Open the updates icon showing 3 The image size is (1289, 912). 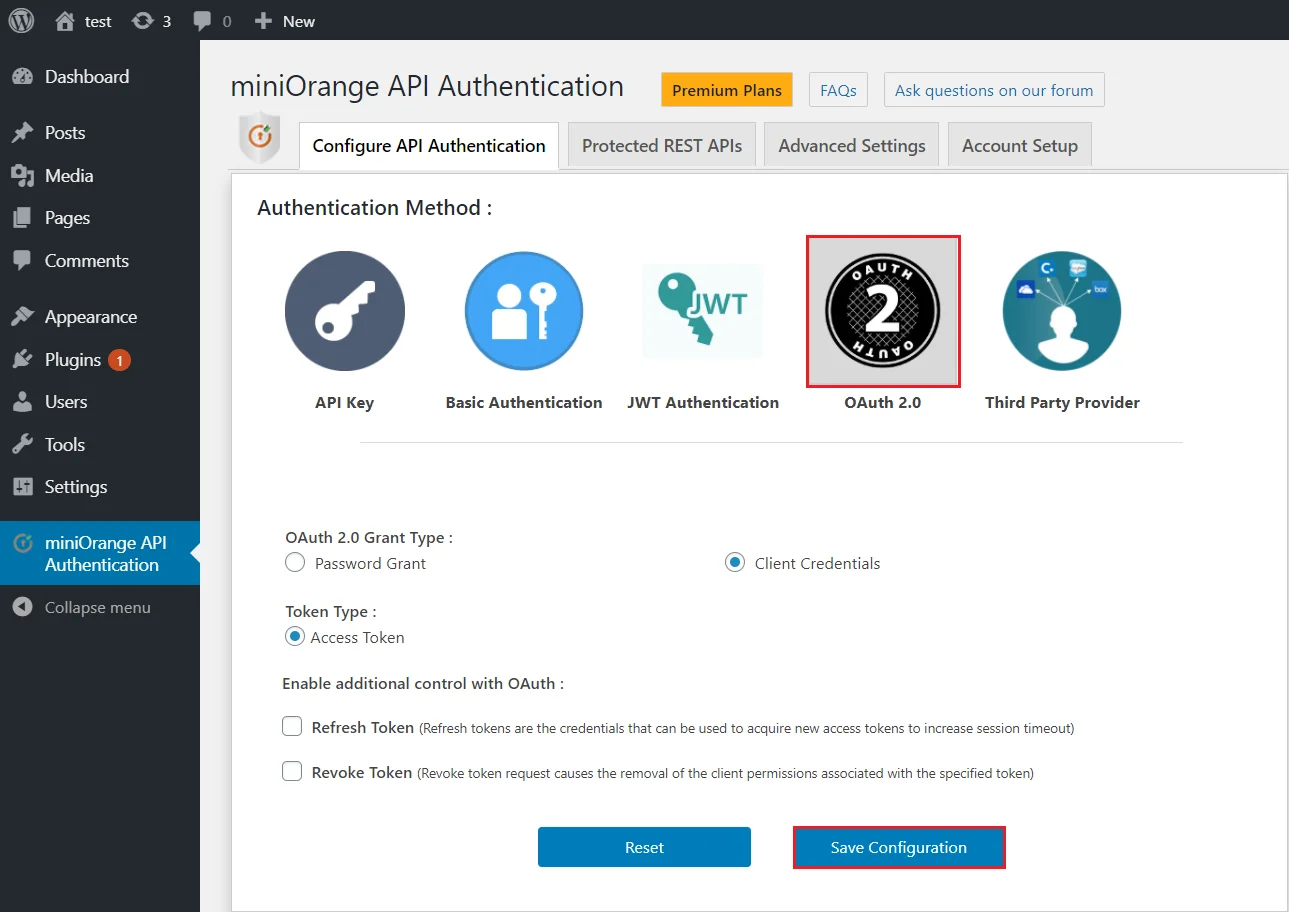143,20
